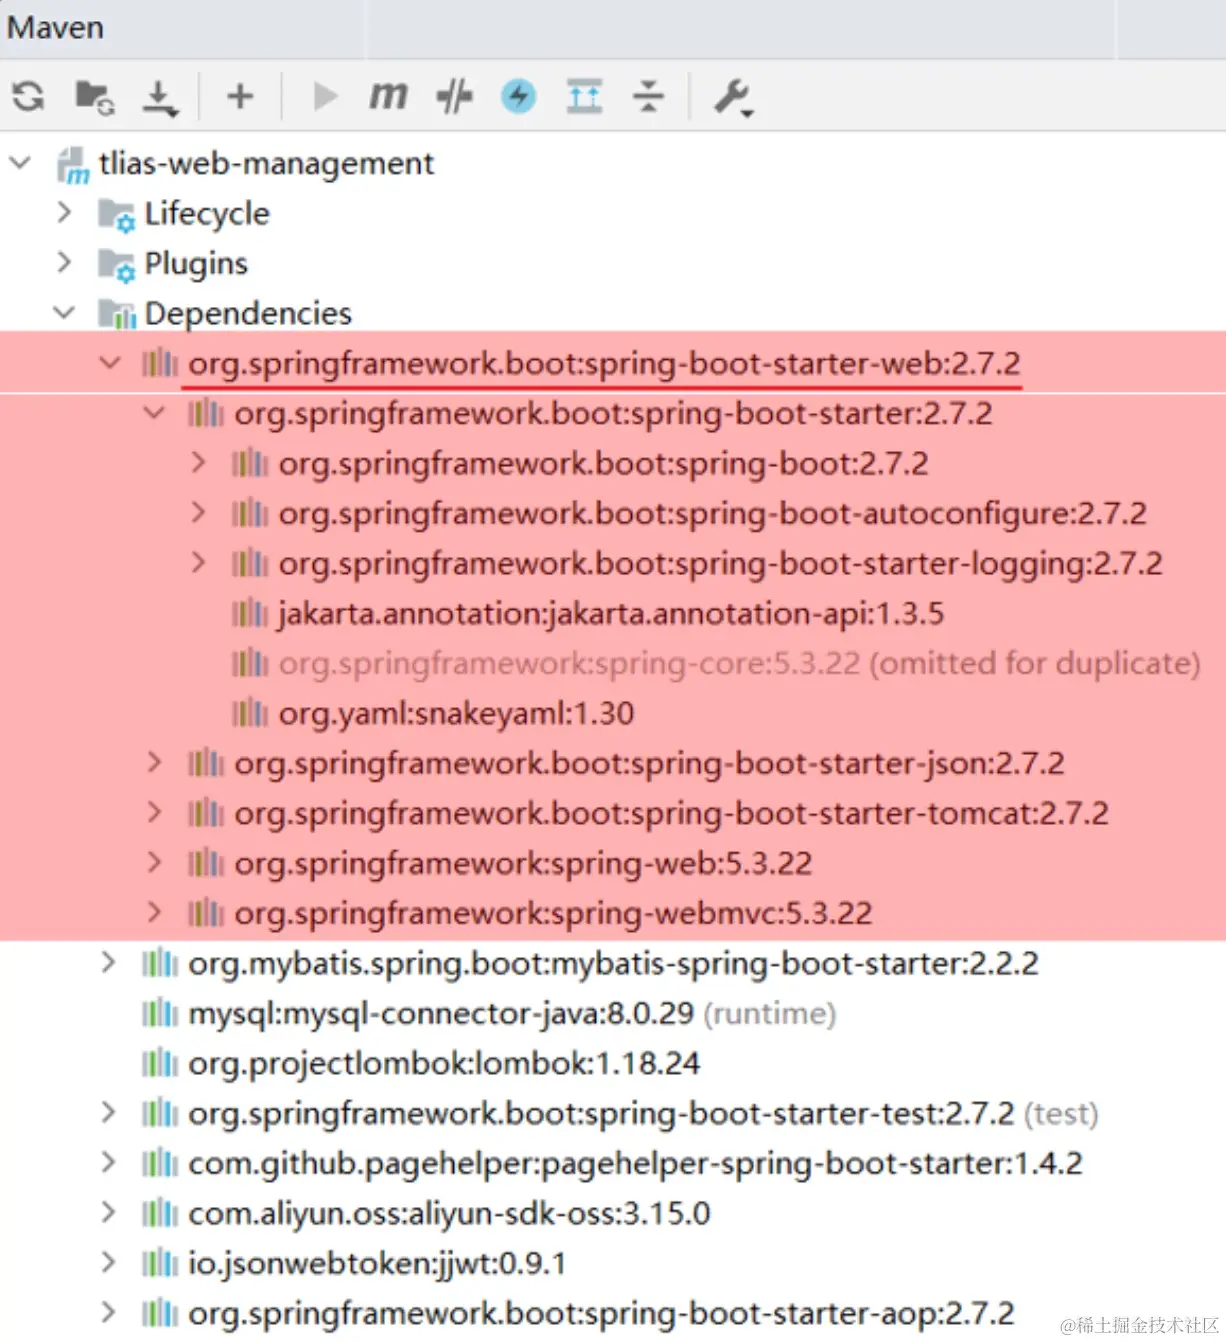The width and height of the screenshot is (1226, 1342).
Task: Collapse the tlias-web-management project node
Action: pyautogui.click(x=20, y=163)
